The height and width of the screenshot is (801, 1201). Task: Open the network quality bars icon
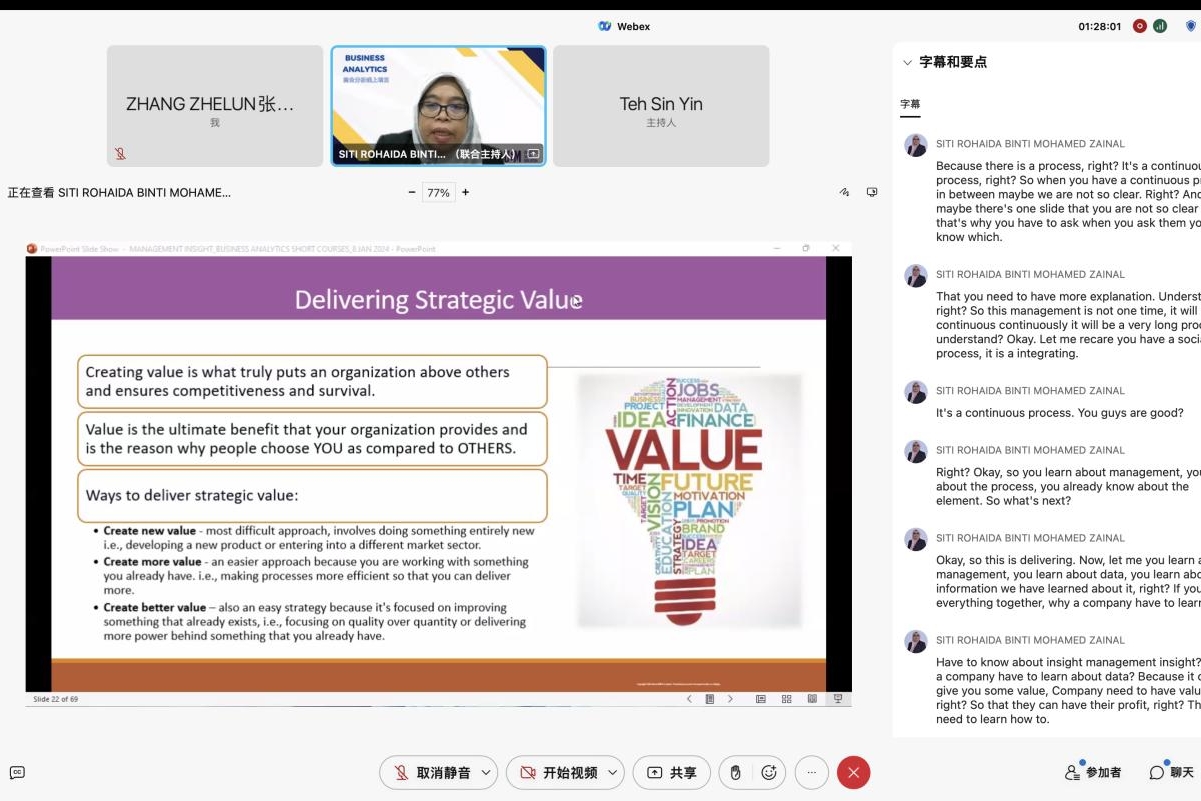(1160, 26)
